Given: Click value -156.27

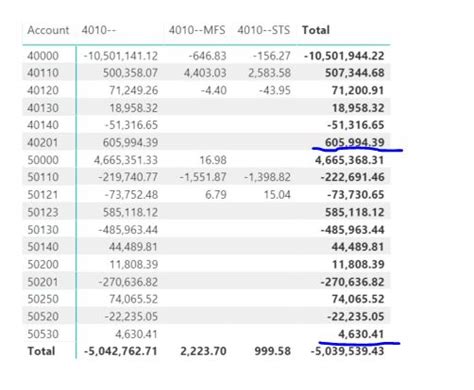Looking at the screenshot, I should coord(272,56).
